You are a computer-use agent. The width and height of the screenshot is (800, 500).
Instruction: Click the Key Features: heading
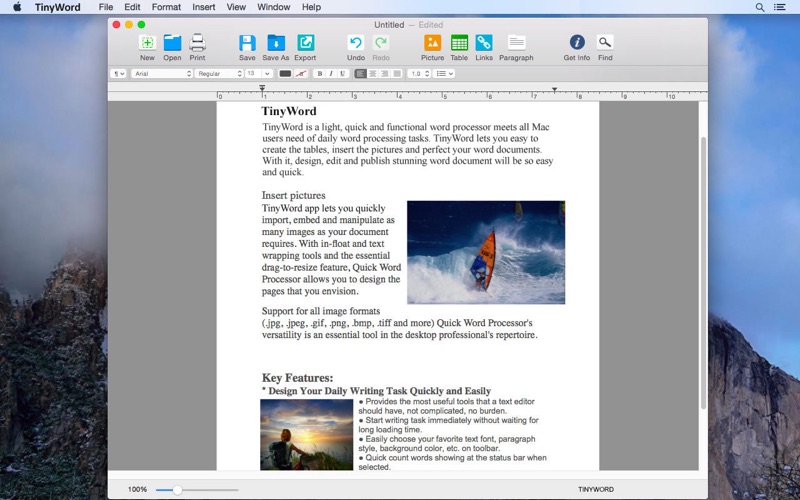(297, 378)
